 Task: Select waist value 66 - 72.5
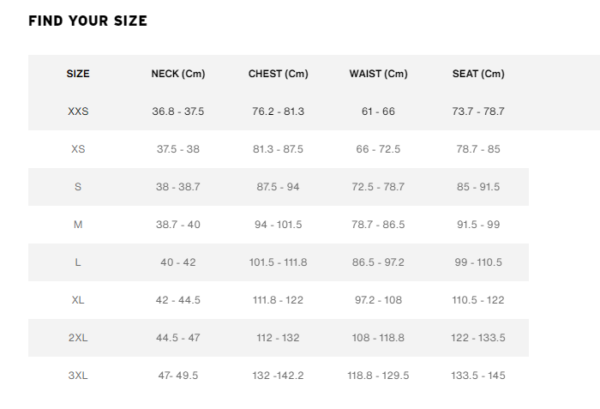[x=378, y=149]
